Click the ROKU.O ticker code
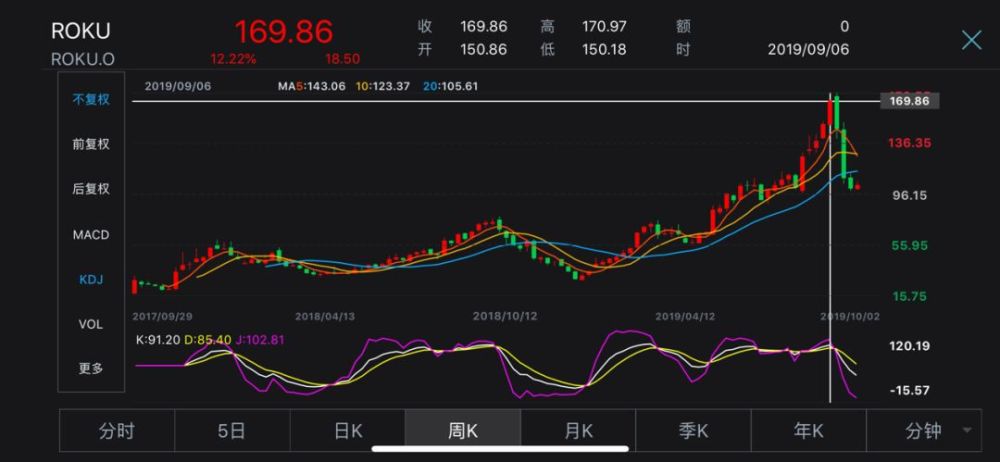Viewport: 1000px width, 462px height. pyautogui.click(x=83, y=59)
